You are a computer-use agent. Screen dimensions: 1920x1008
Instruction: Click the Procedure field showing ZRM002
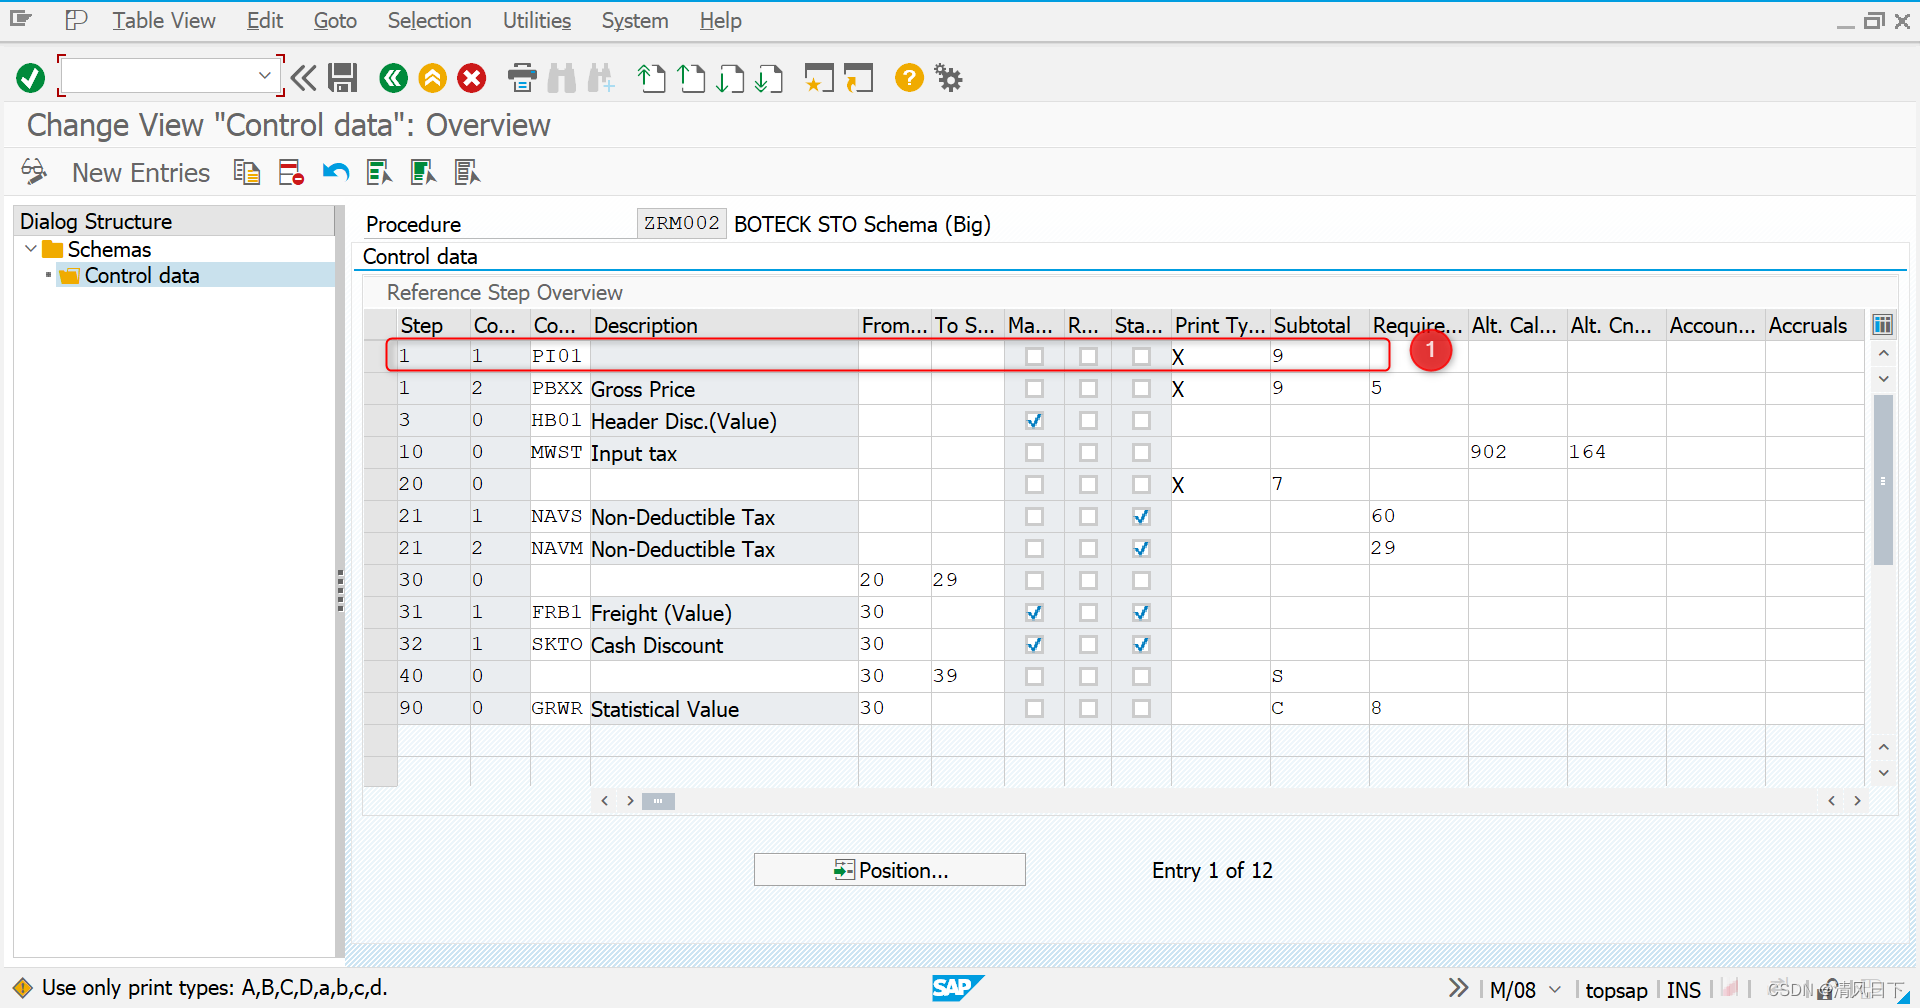tap(681, 223)
